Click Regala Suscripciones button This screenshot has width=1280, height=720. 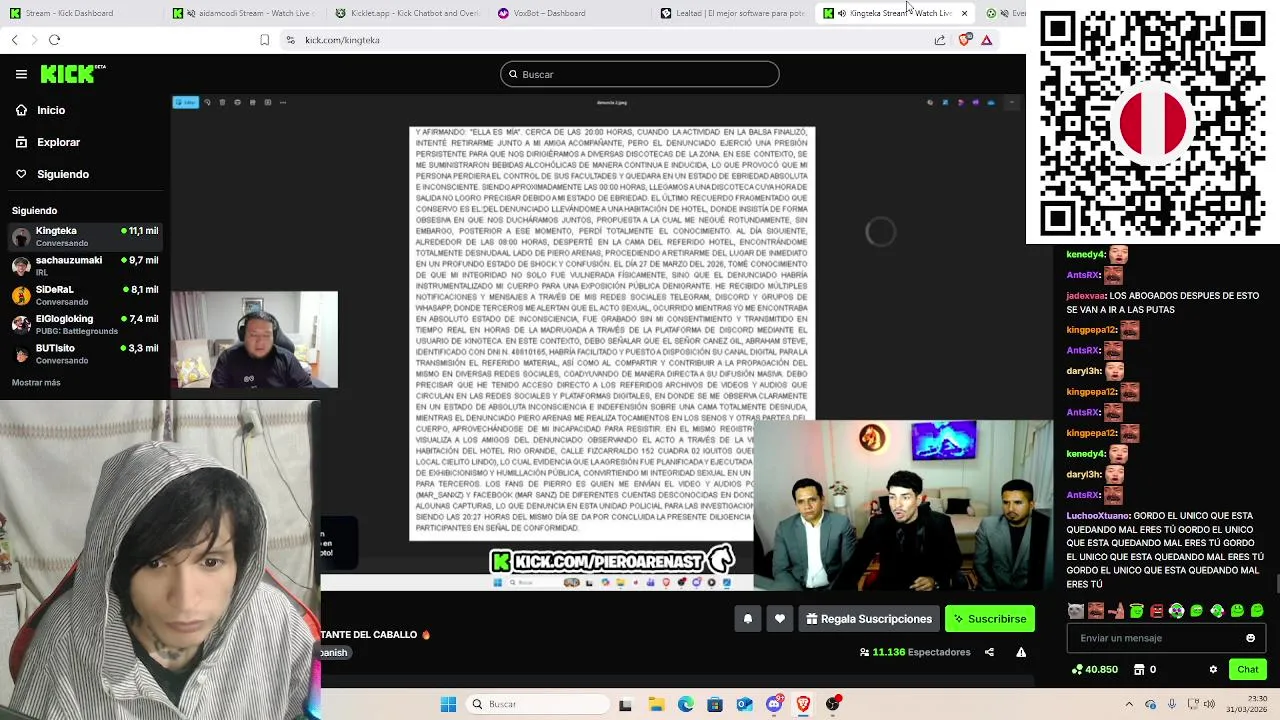869,619
